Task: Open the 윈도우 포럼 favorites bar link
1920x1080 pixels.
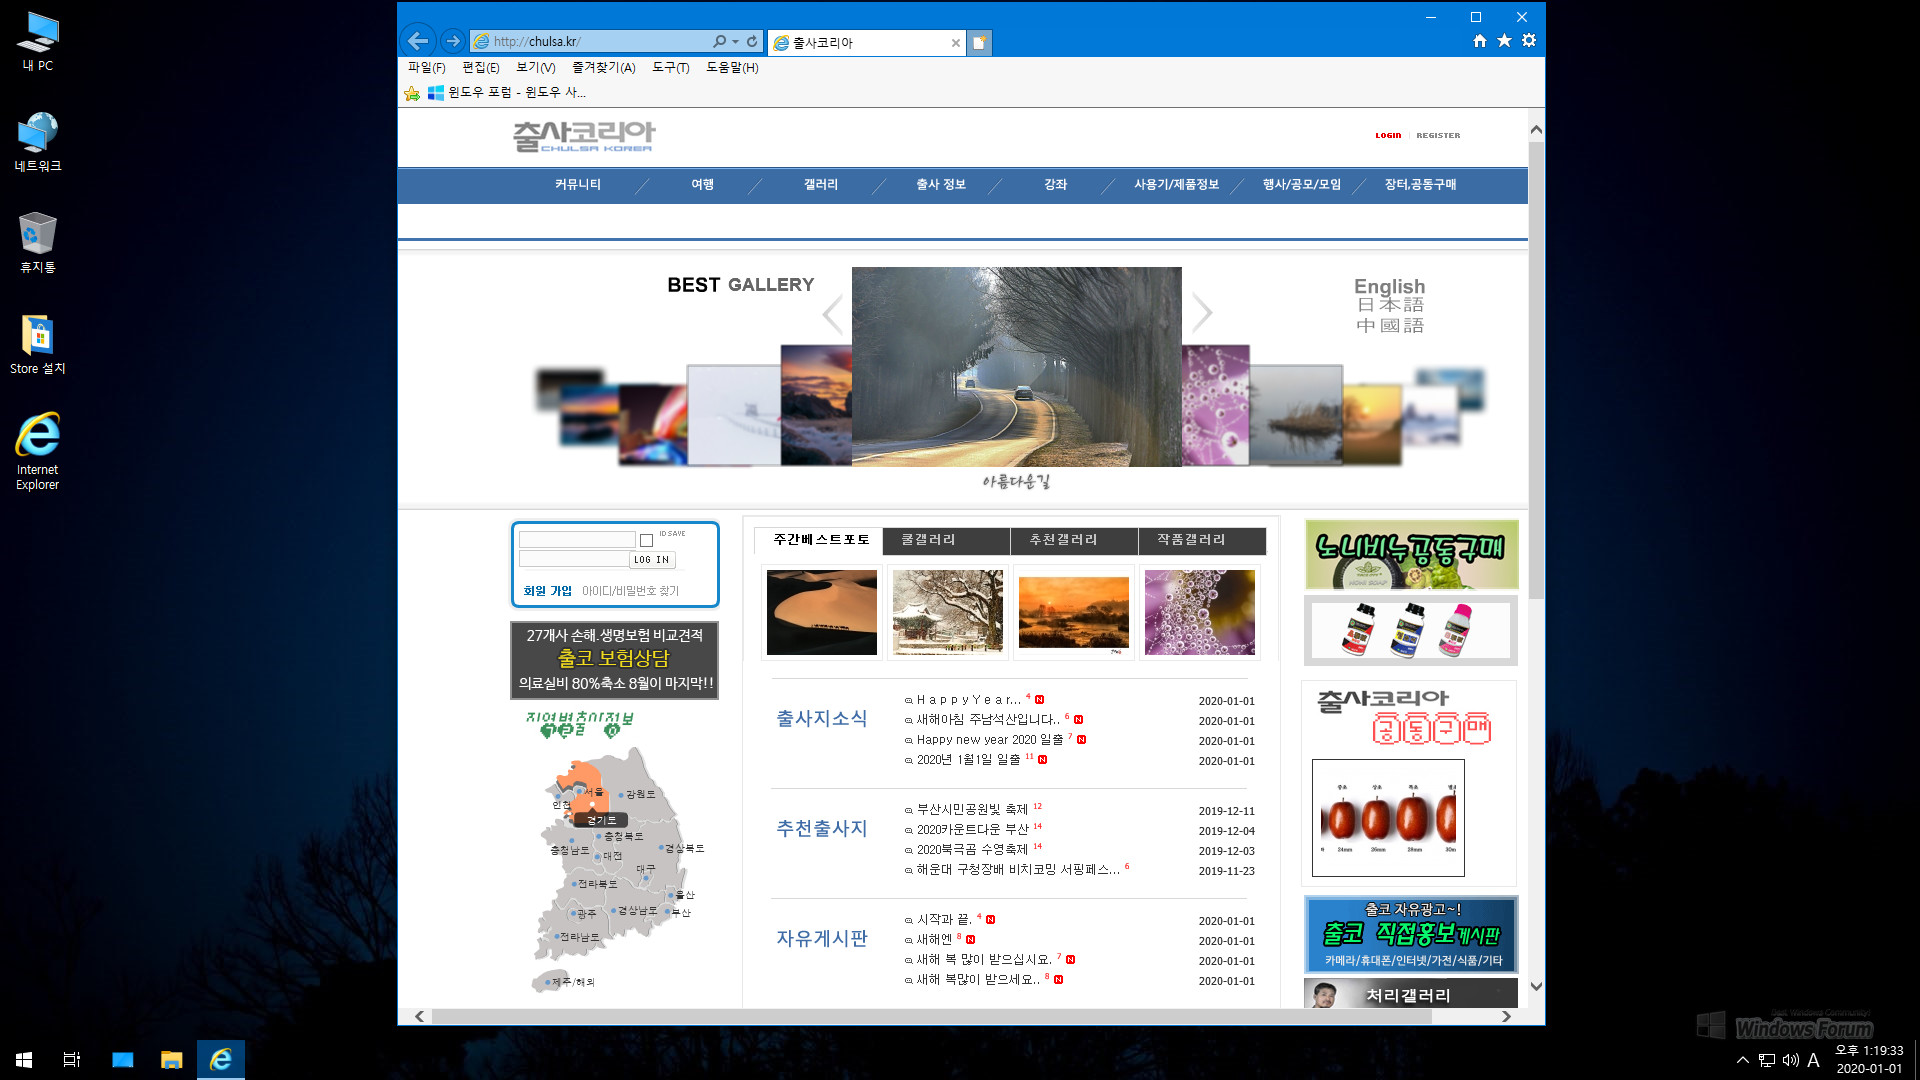Action: pyautogui.click(x=507, y=92)
